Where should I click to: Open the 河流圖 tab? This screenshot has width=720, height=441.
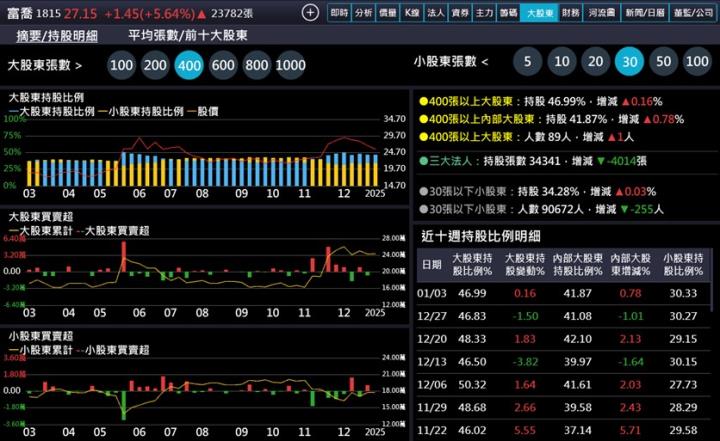pyautogui.click(x=600, y=13)
